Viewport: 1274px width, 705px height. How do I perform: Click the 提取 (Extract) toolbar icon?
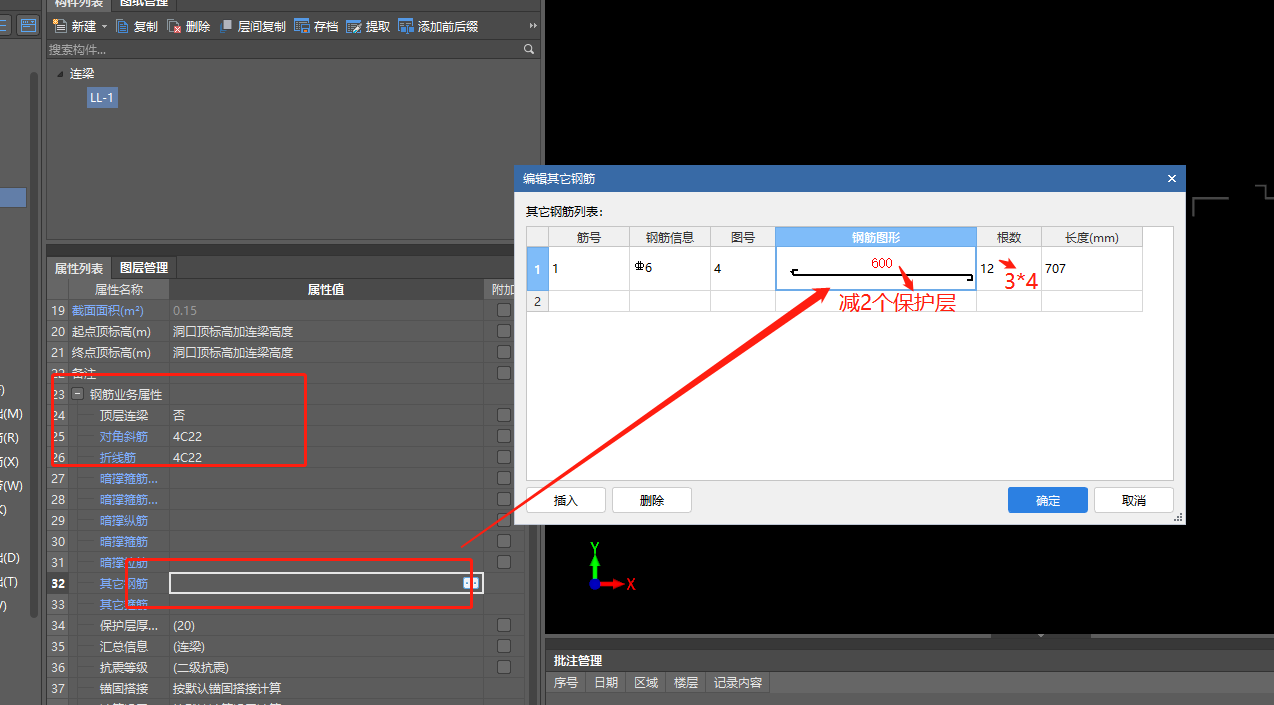353,27
